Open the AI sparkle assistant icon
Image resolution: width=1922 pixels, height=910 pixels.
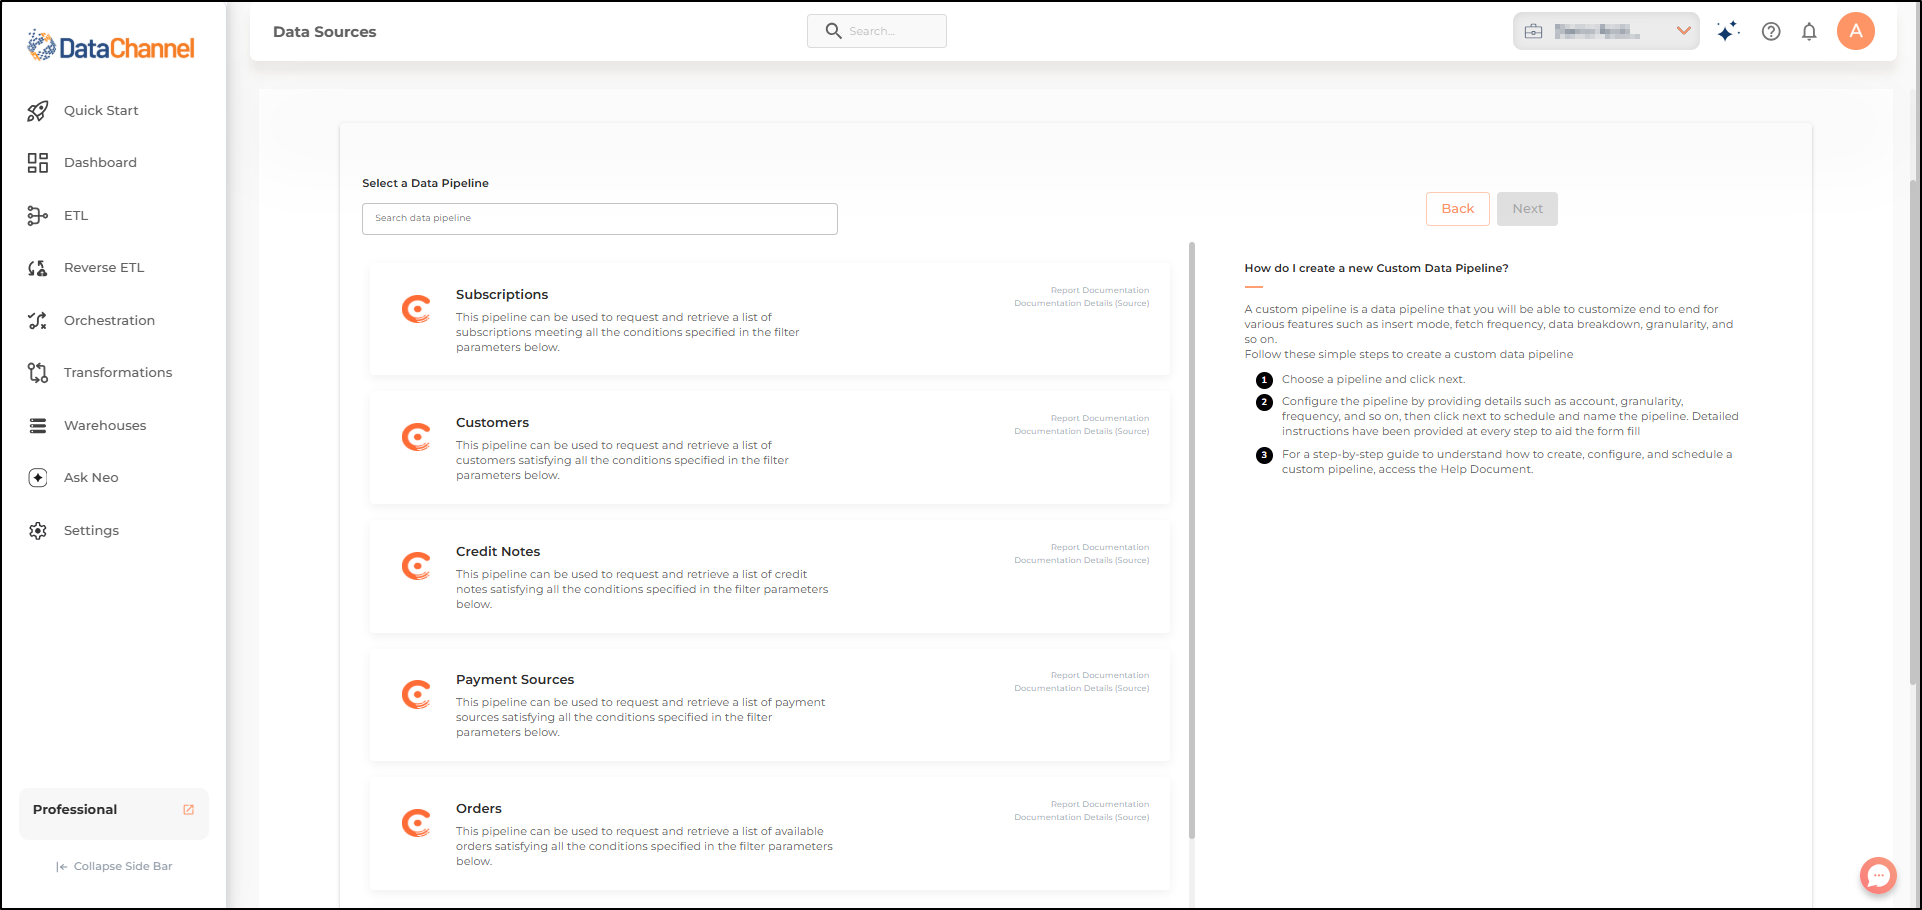[x=1728, y=32]
